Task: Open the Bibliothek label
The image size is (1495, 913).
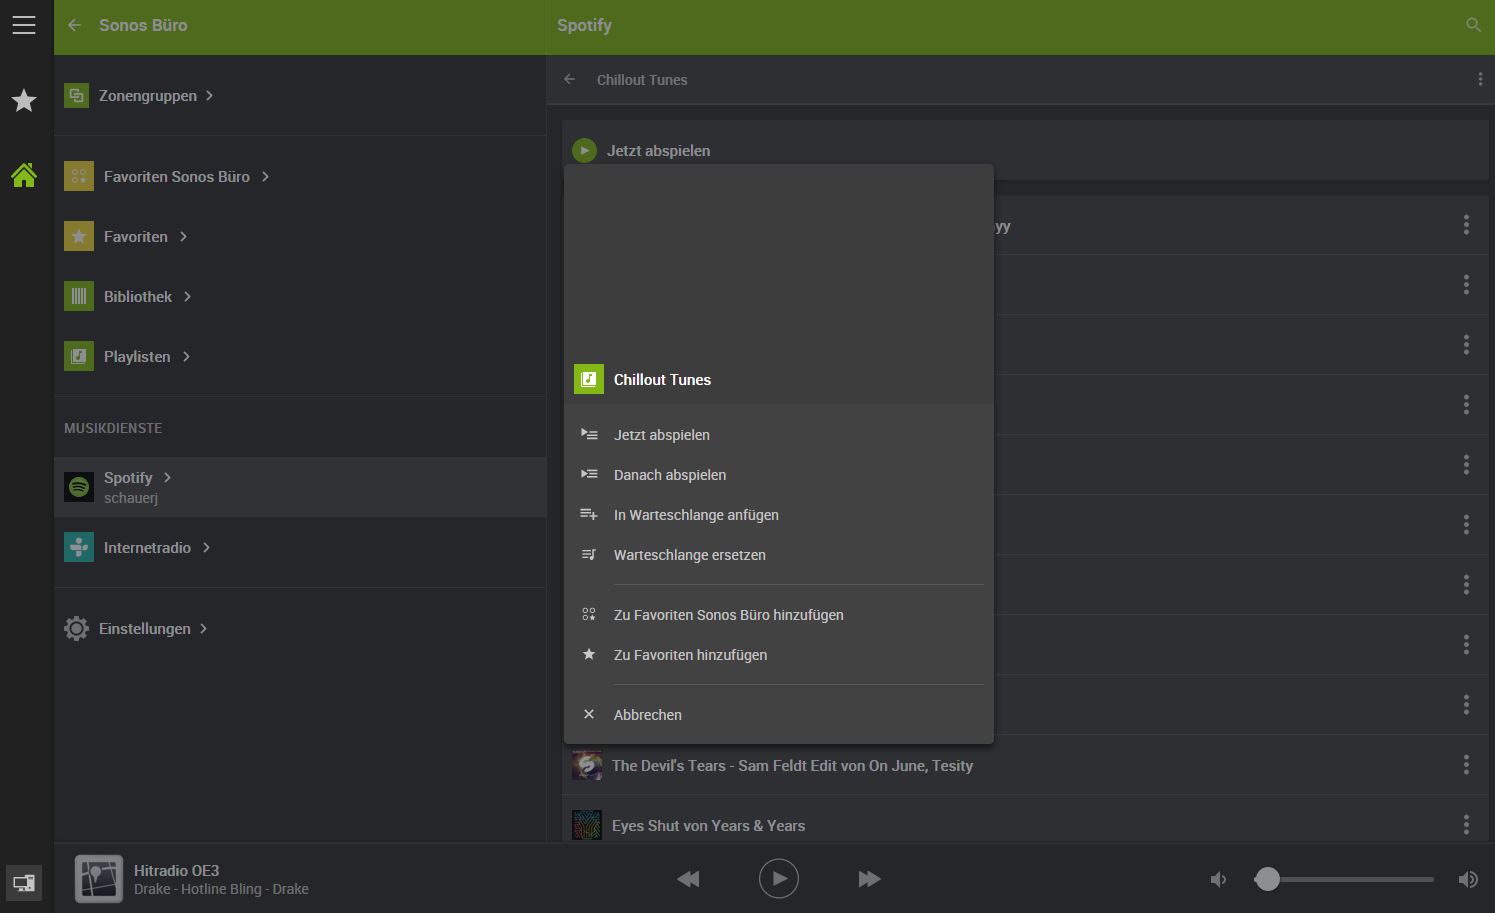Action: pyautogui.click(x=138, y=296)
